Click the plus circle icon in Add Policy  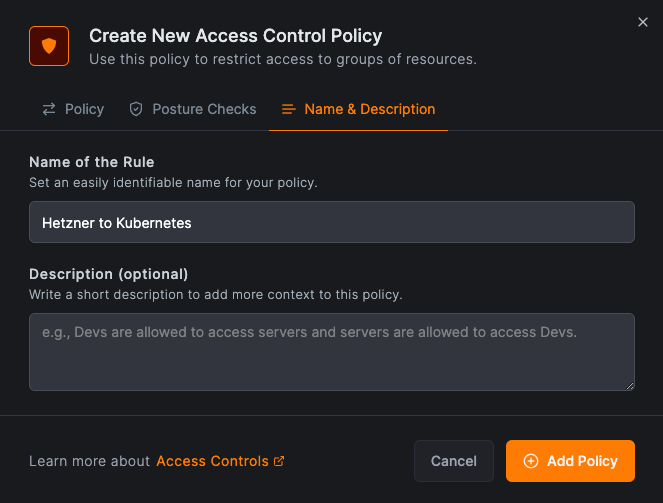coord(531,461)
